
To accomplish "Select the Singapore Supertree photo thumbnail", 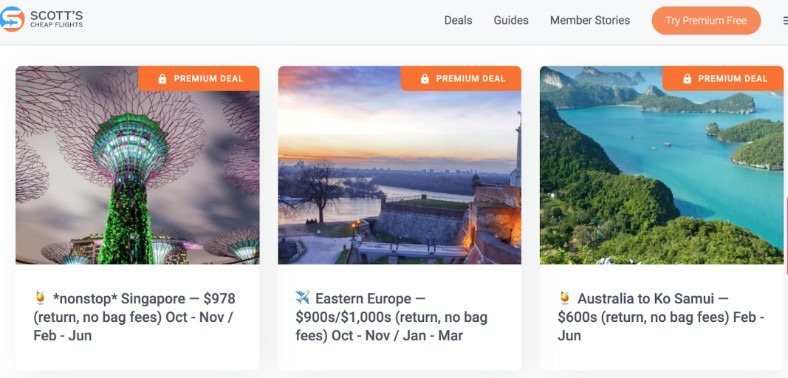I will (138, 165).
